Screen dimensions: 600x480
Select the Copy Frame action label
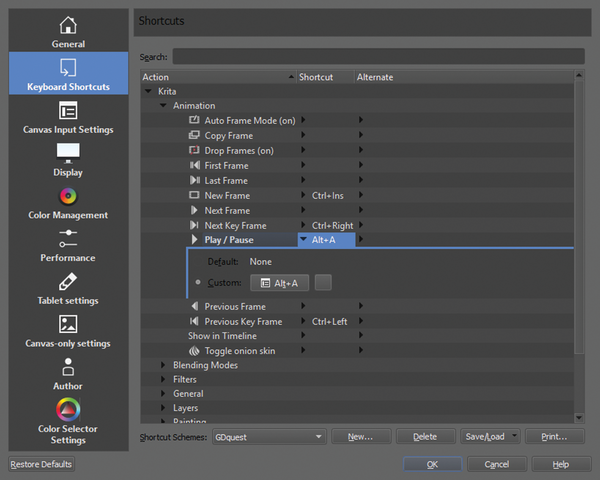pyautogui.click(x=229, y=136)
